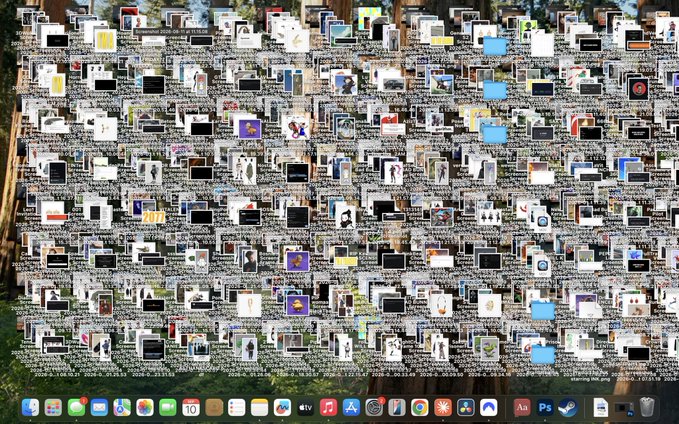Launch Mail from the dock
Screen dimensions: 679x424
(99, 408)
